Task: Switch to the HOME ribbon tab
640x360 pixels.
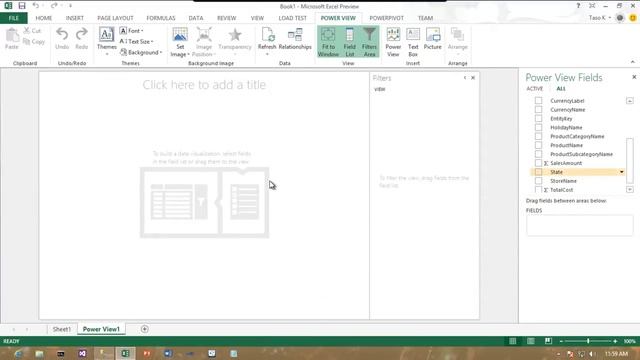Action: pyautogui.click(x=44, y=18)
